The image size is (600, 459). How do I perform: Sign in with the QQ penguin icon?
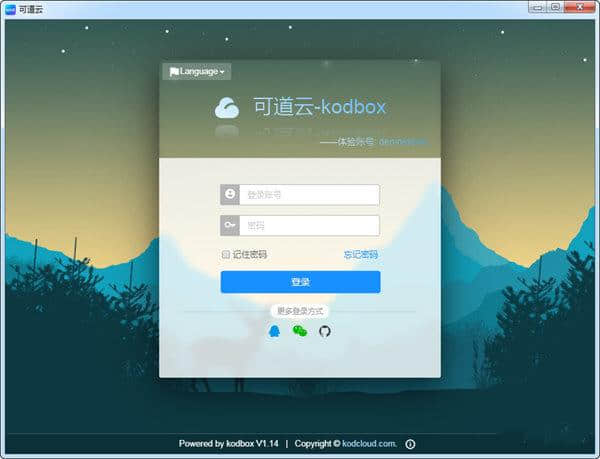[274, 331]
